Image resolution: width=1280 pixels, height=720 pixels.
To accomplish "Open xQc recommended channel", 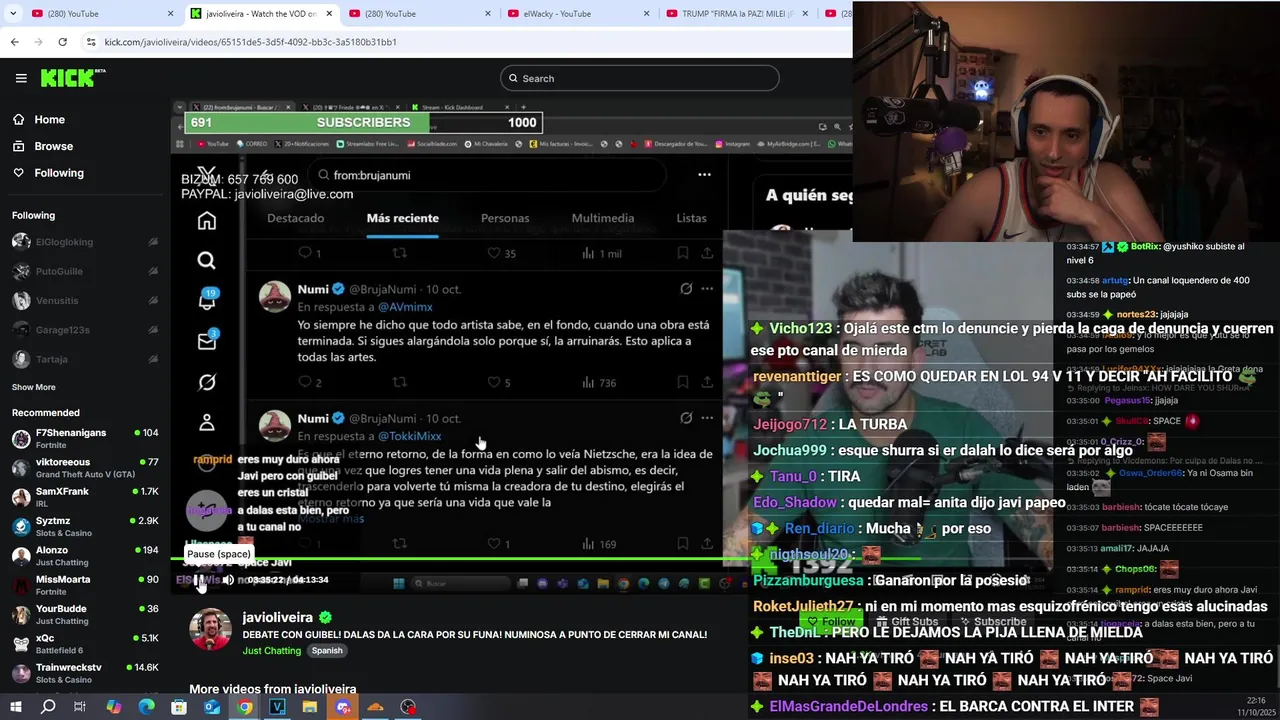I will pyautogui.click(x=85, y=643).
